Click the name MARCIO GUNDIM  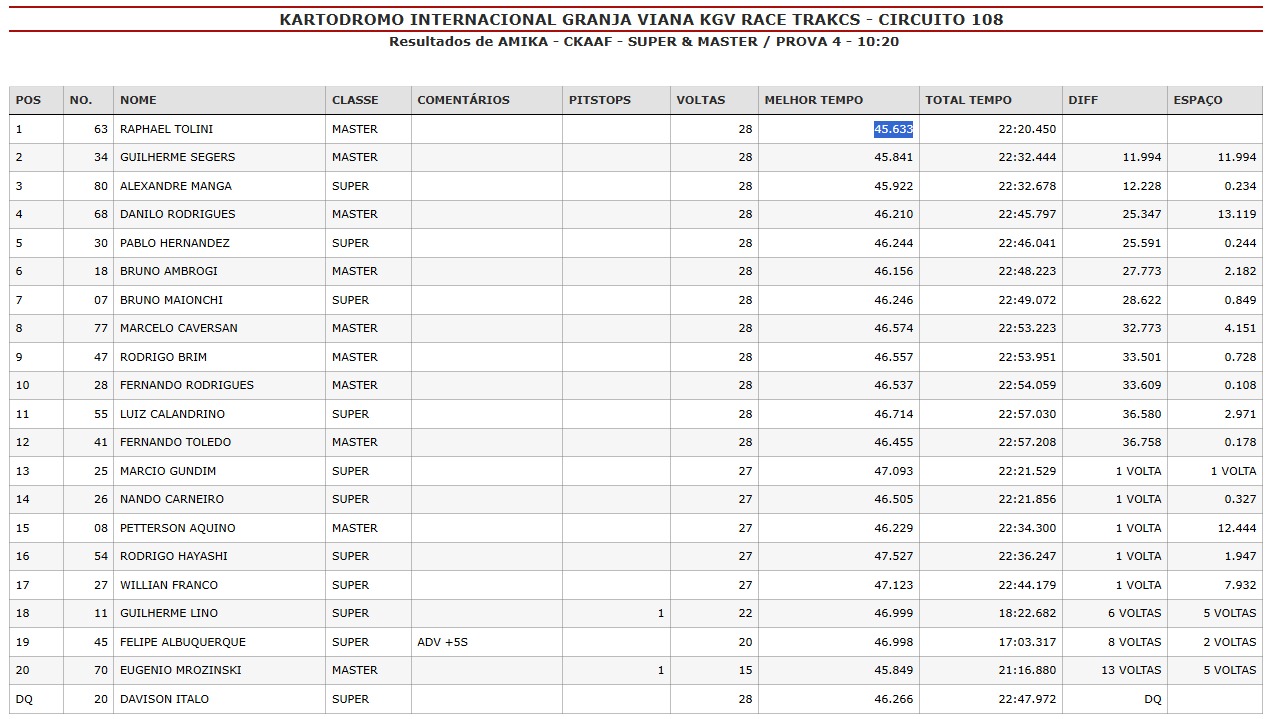point(168,471)
